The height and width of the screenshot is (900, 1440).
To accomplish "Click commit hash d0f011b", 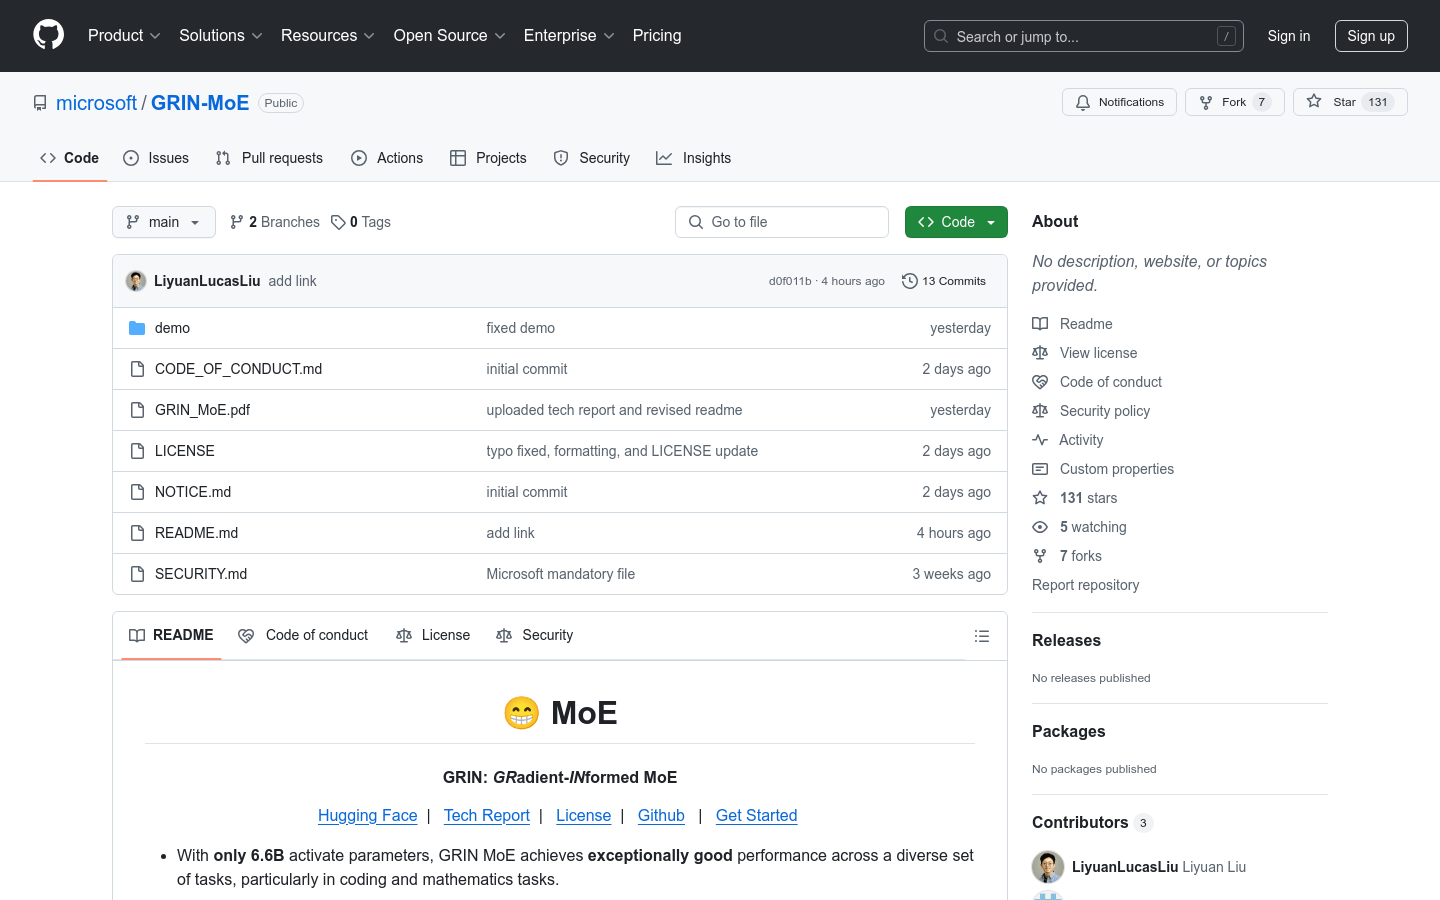I will (790, 281).
